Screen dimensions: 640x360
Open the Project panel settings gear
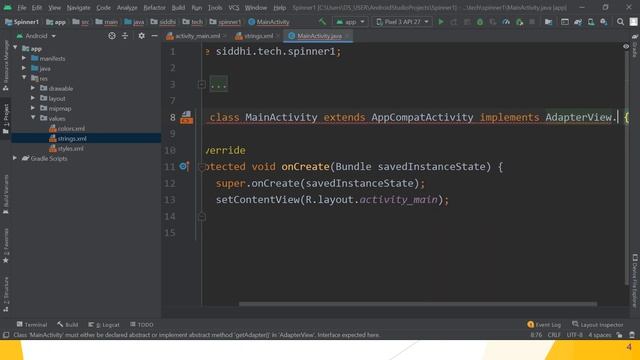pyautogui.click(x=141, y=36)
